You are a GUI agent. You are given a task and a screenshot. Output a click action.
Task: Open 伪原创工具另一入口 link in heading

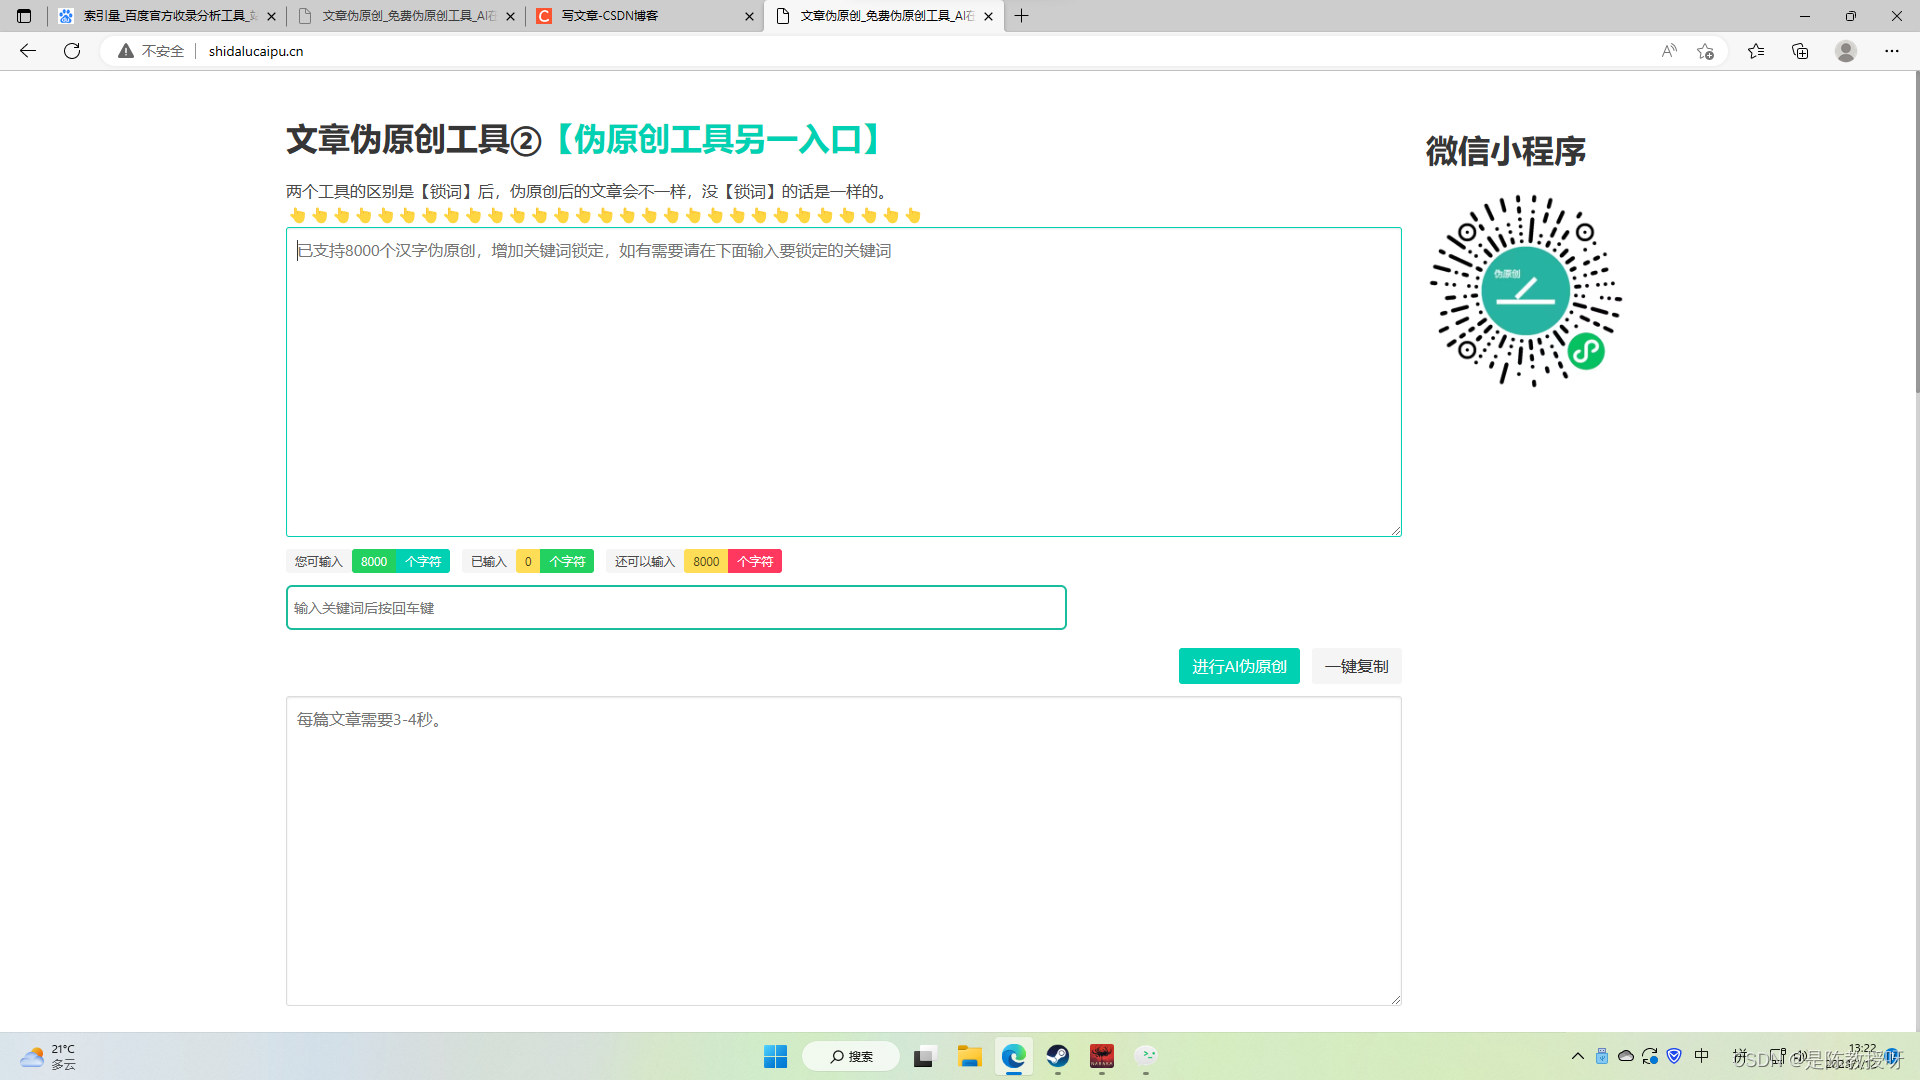[716, 140]
